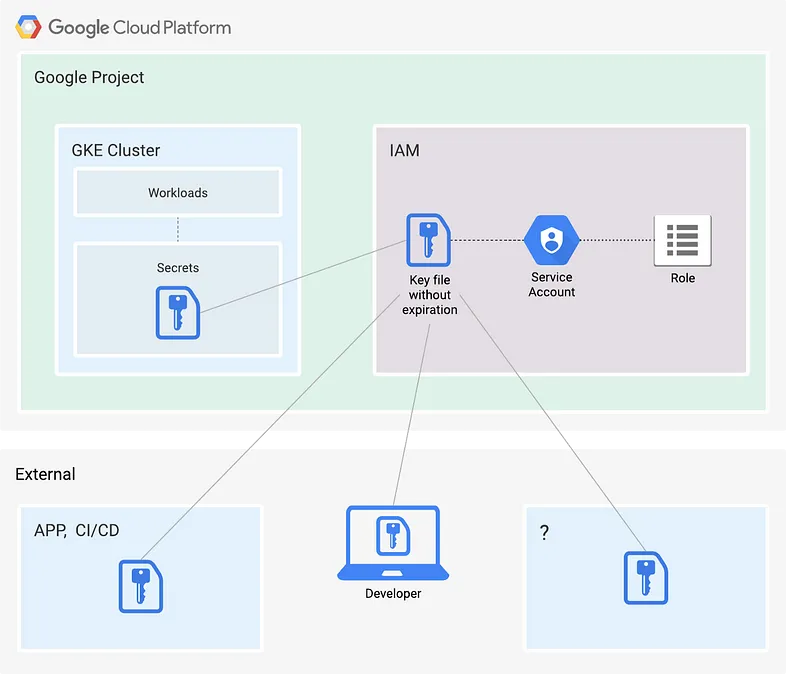Viewport: 786px width, 674px height.
Task: Select the Role caption
Action: pos(683,278)
